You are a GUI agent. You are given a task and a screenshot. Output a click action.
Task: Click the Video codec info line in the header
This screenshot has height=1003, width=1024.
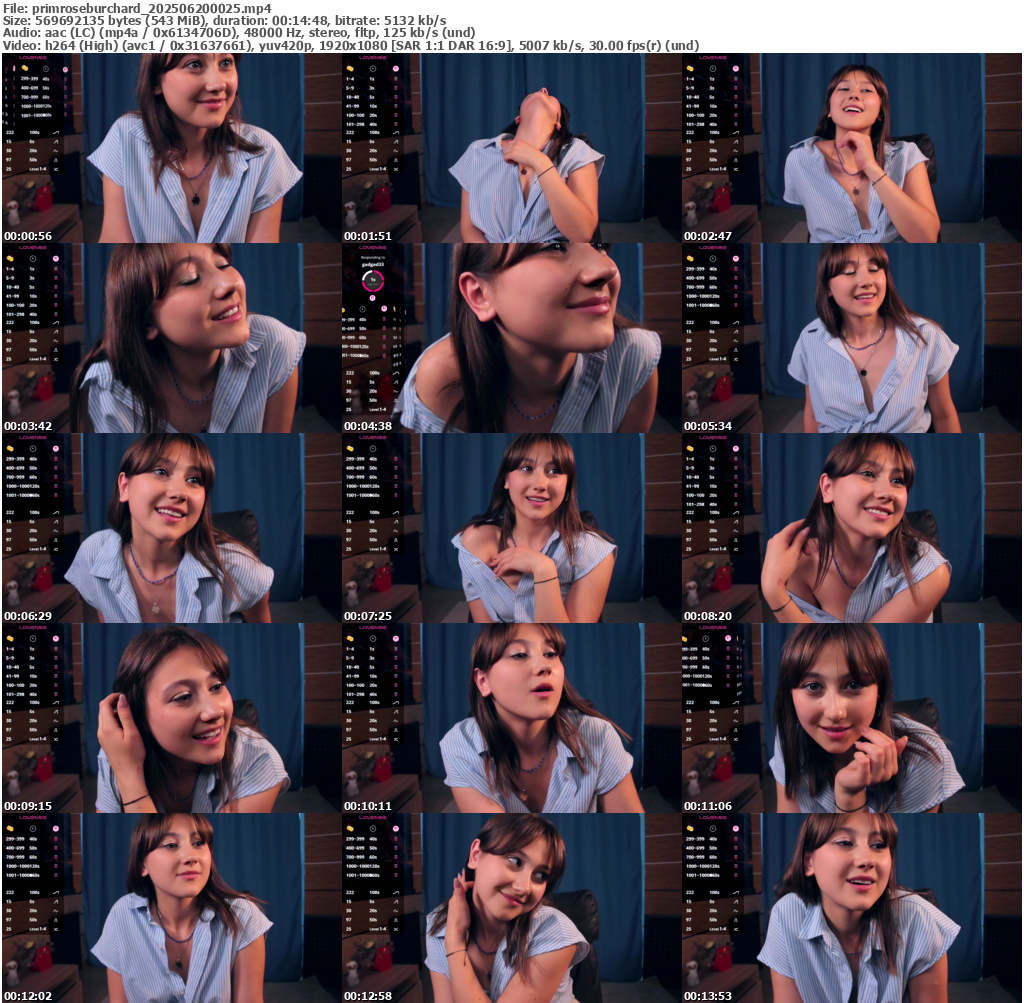tap(350, 45)
